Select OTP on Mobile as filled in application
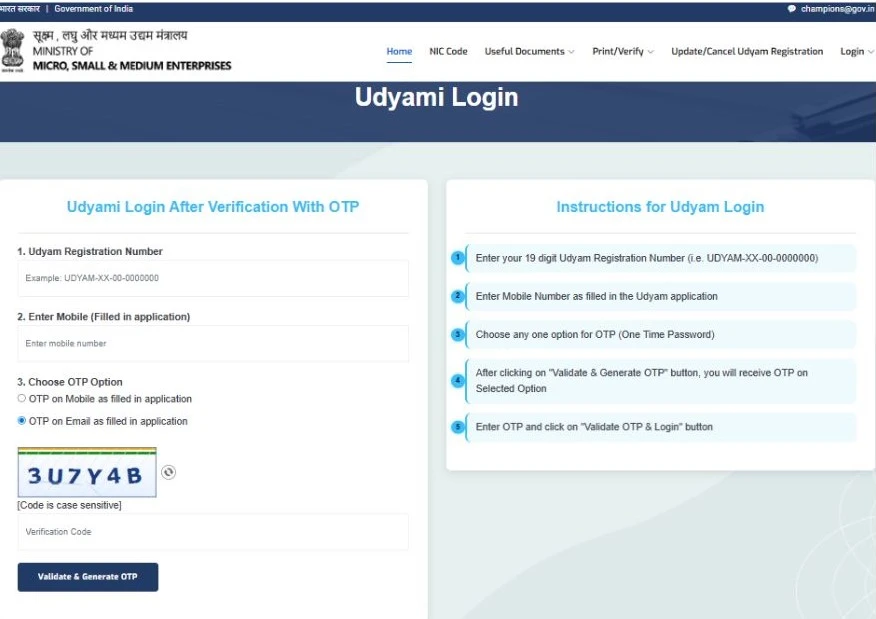This screenshot has width=876, height=619. 21,398
